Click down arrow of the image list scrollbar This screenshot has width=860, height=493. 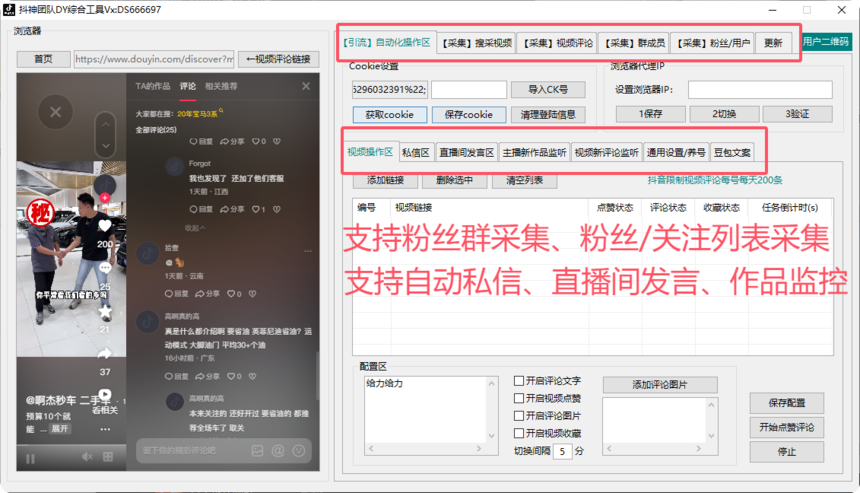click(711, 436)
